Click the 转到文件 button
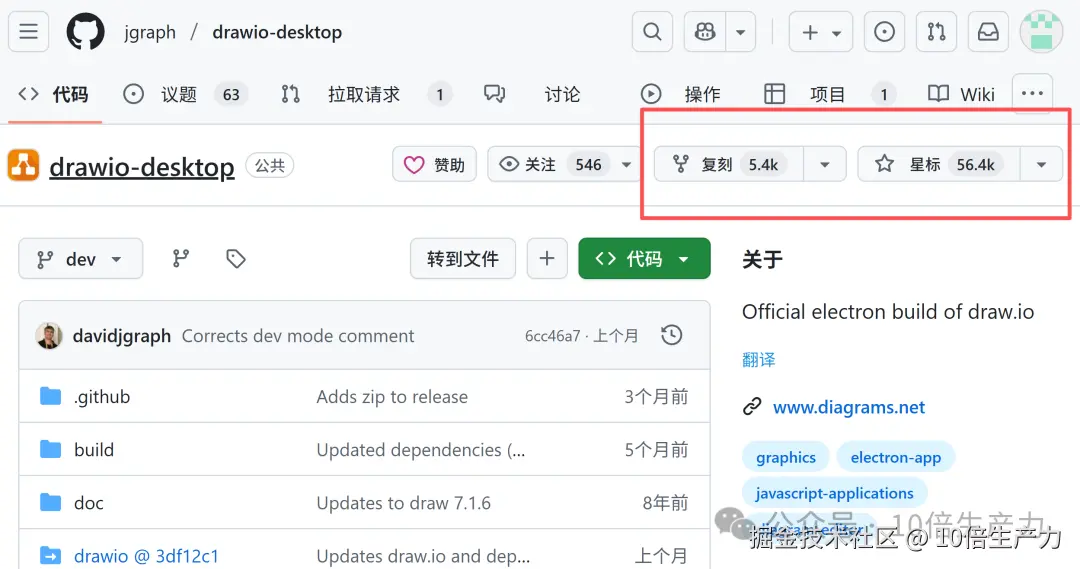 pyautogui.click(x=463, y=259)
